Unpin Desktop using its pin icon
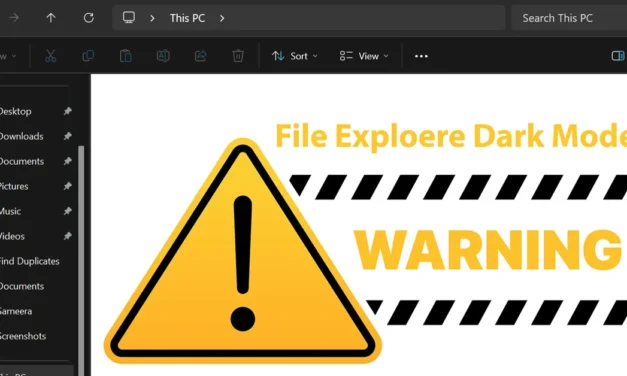 (x=68, y=111)
